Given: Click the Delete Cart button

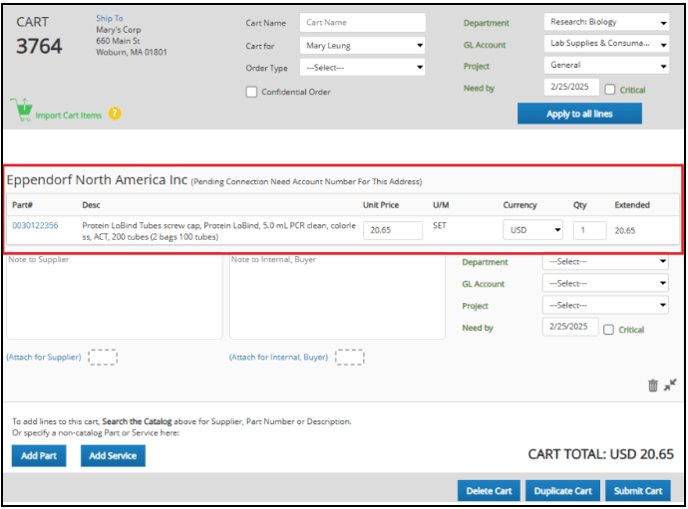Looking at the screenshot, I should click(x=489, y=491).
